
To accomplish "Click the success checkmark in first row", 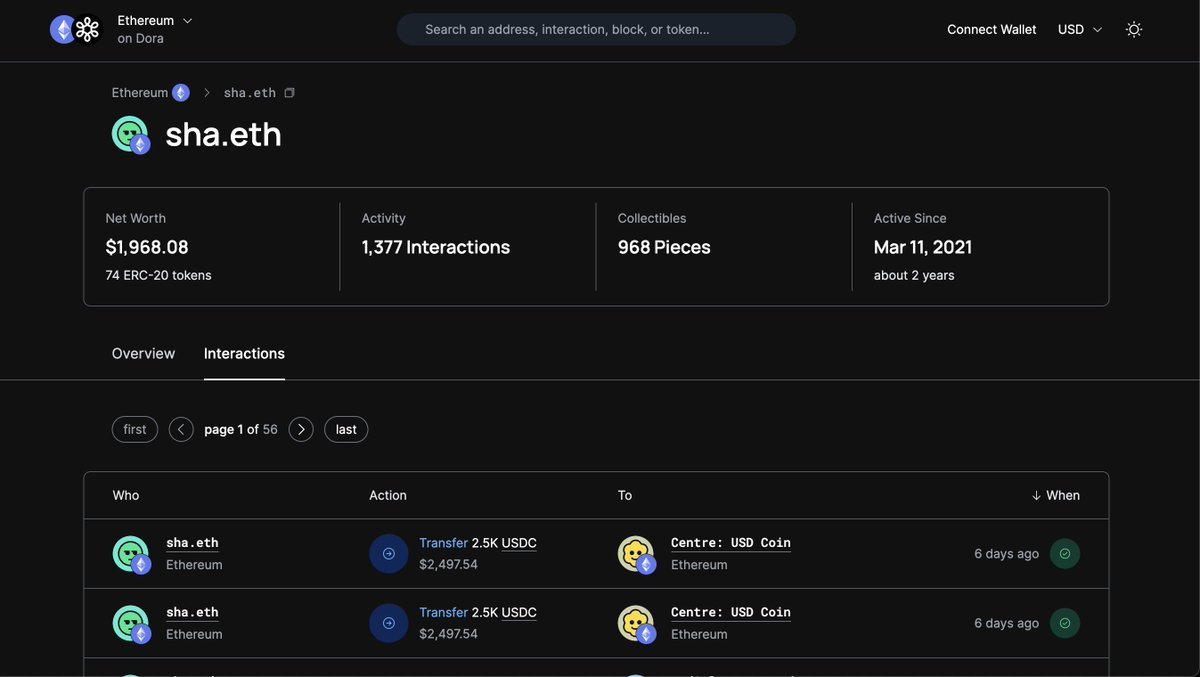I will [1064, 554].
